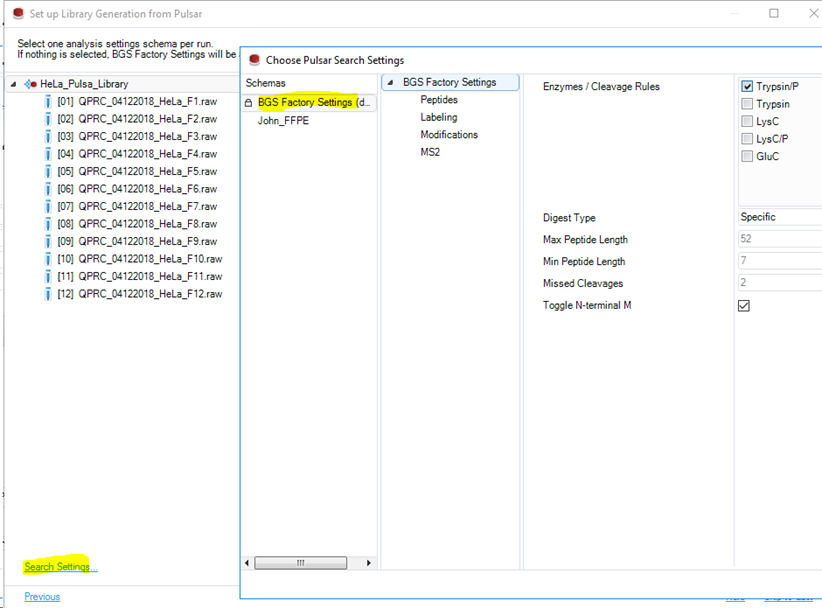This screenshot has height=608, width=822.
Task: Click the file icon for QPRC_04122018_HeLa_F8.raw
Action: click(48, 224)
